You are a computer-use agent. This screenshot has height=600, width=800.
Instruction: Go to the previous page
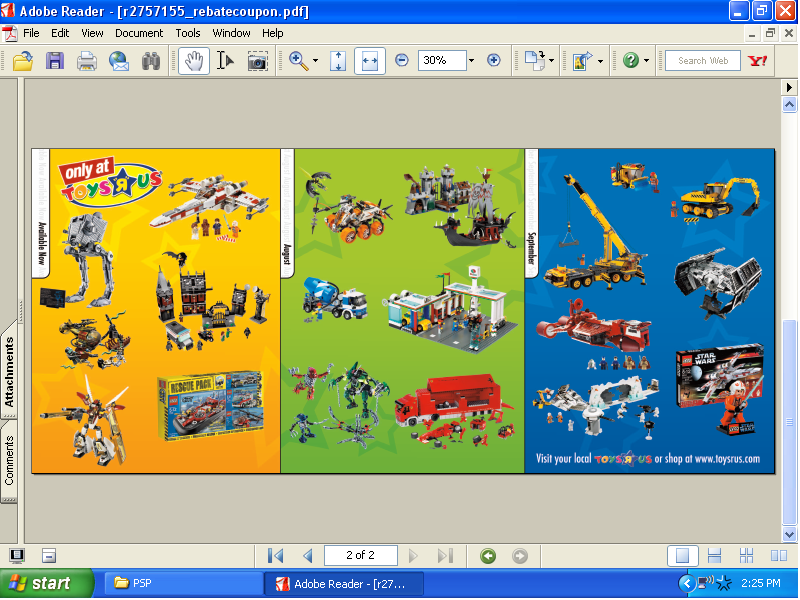[308, 556]
